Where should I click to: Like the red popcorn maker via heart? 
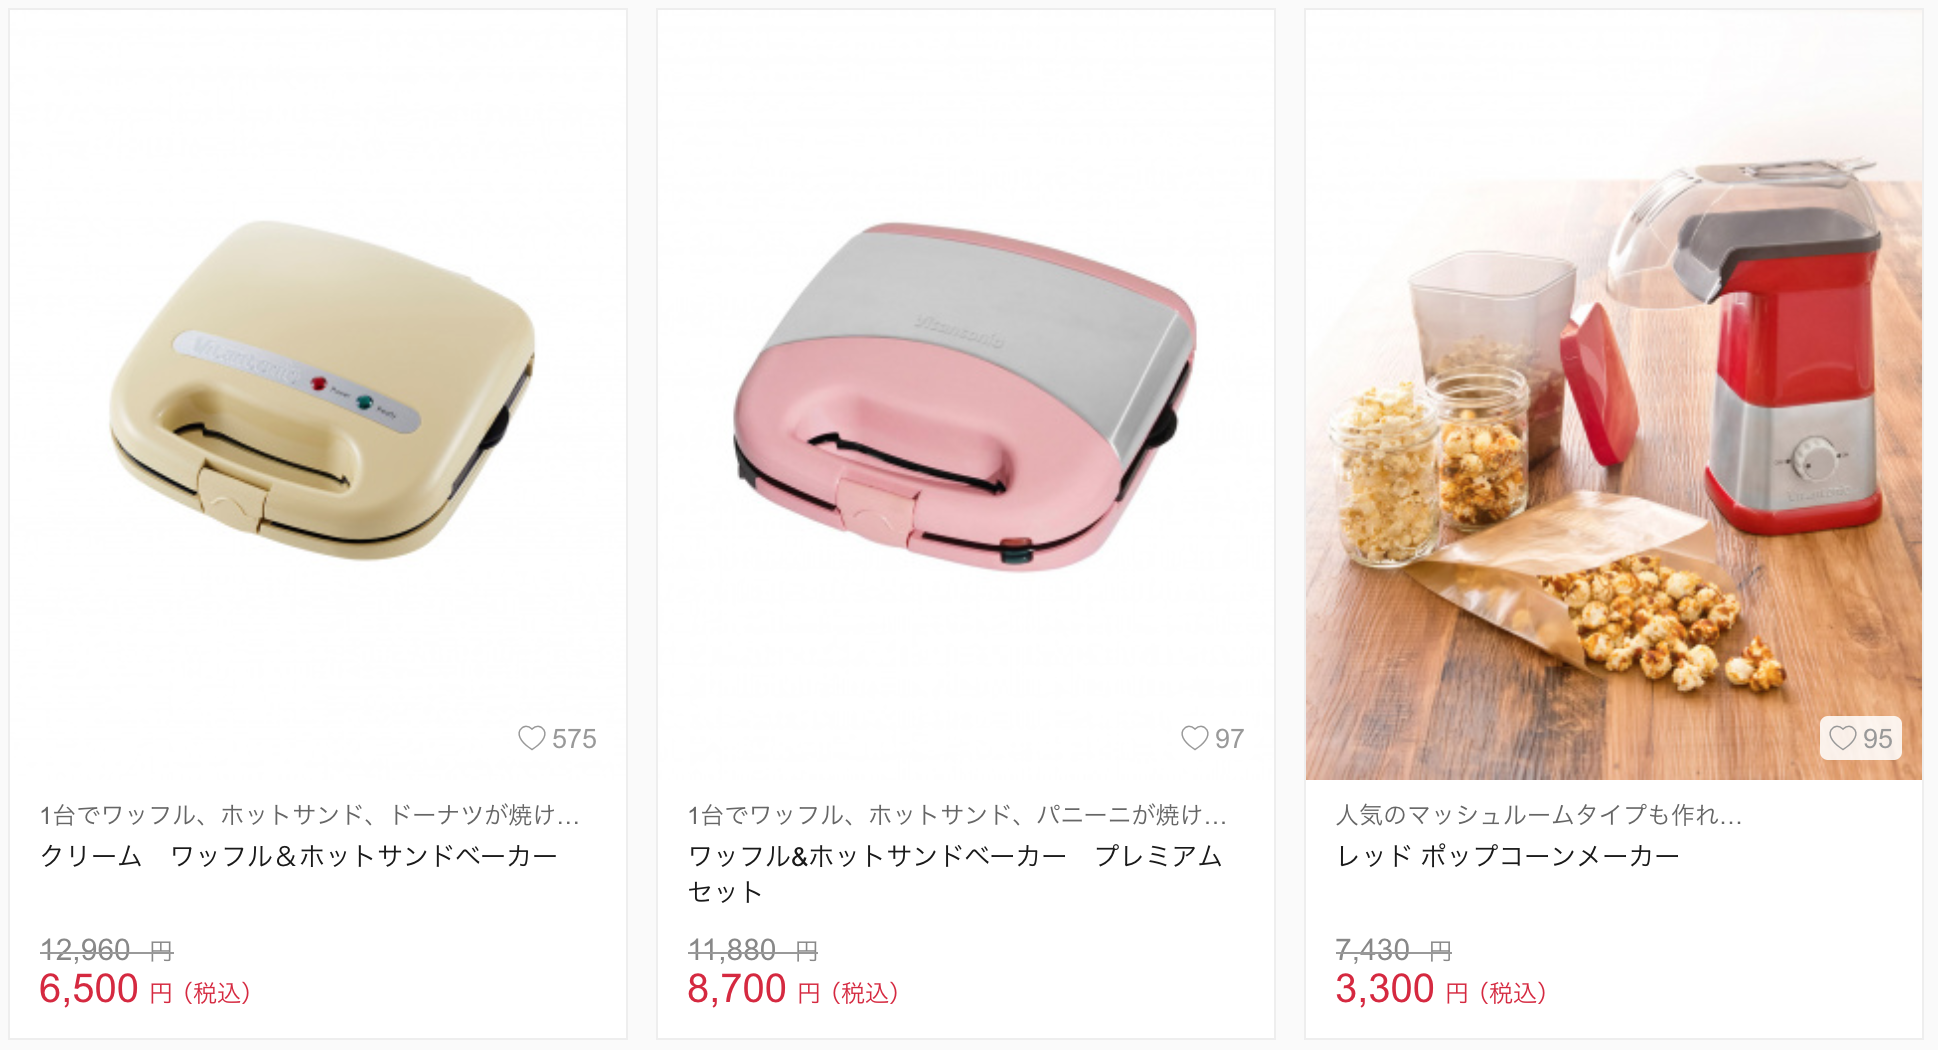[1843, 738]
